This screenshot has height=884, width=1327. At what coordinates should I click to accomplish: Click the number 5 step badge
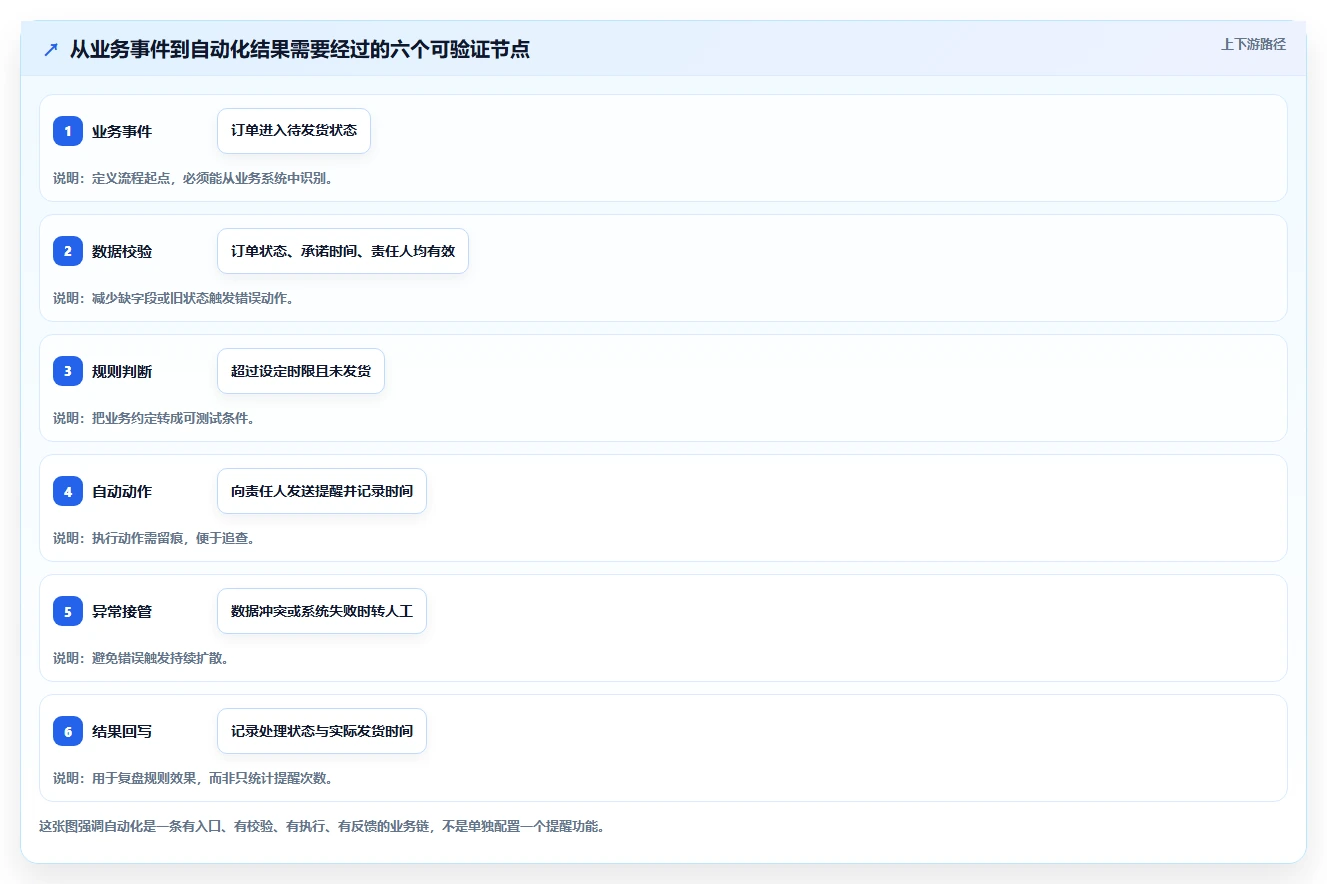[68, 611]
